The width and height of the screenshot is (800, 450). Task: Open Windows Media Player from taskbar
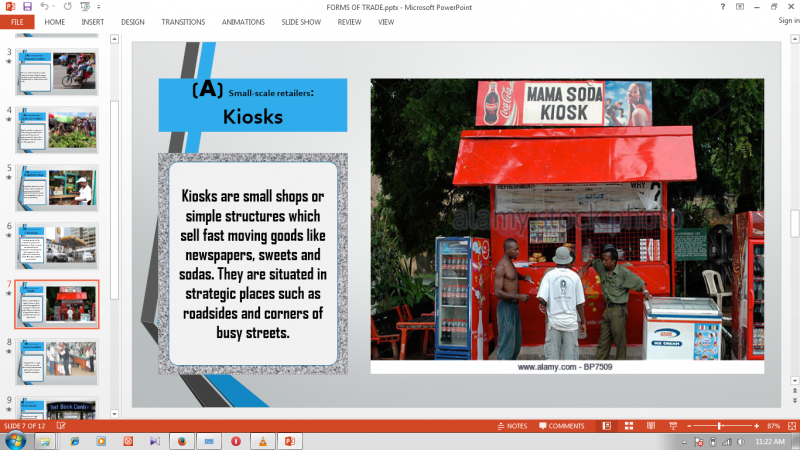pos(101,441)
